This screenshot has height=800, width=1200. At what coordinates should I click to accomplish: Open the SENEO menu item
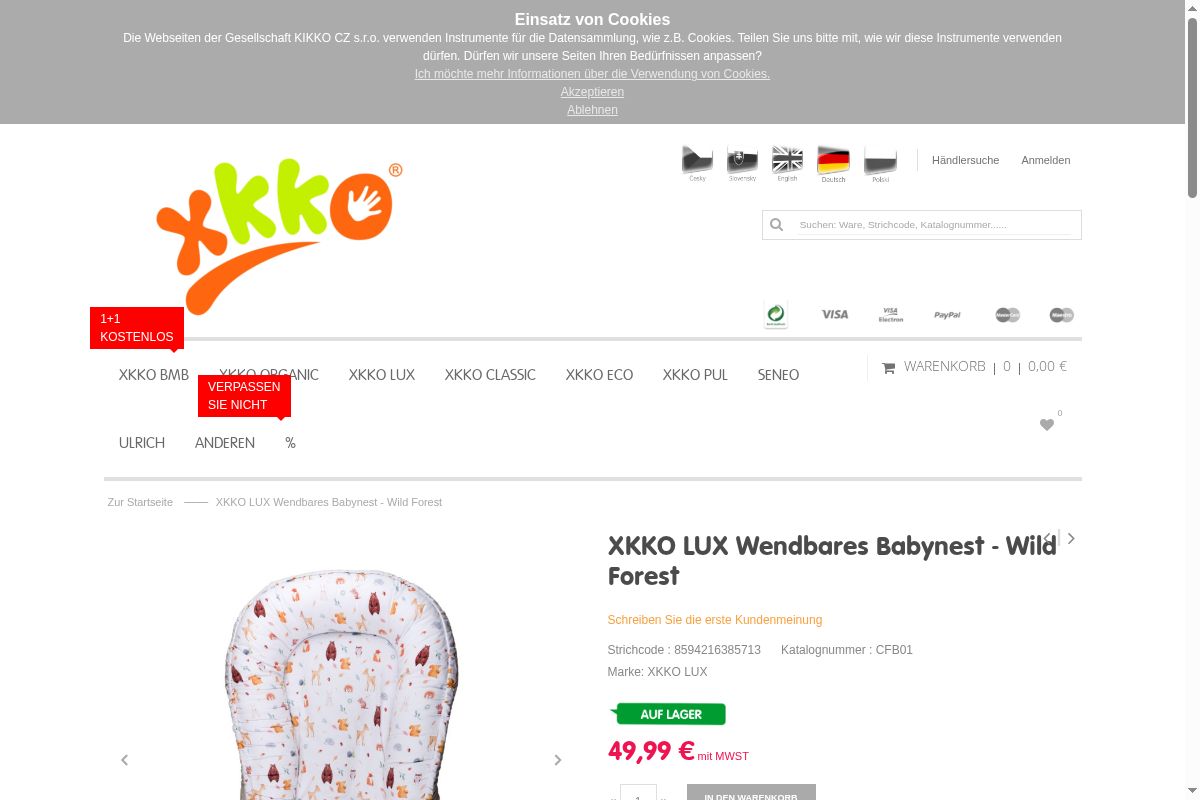[x=778, y=375]
